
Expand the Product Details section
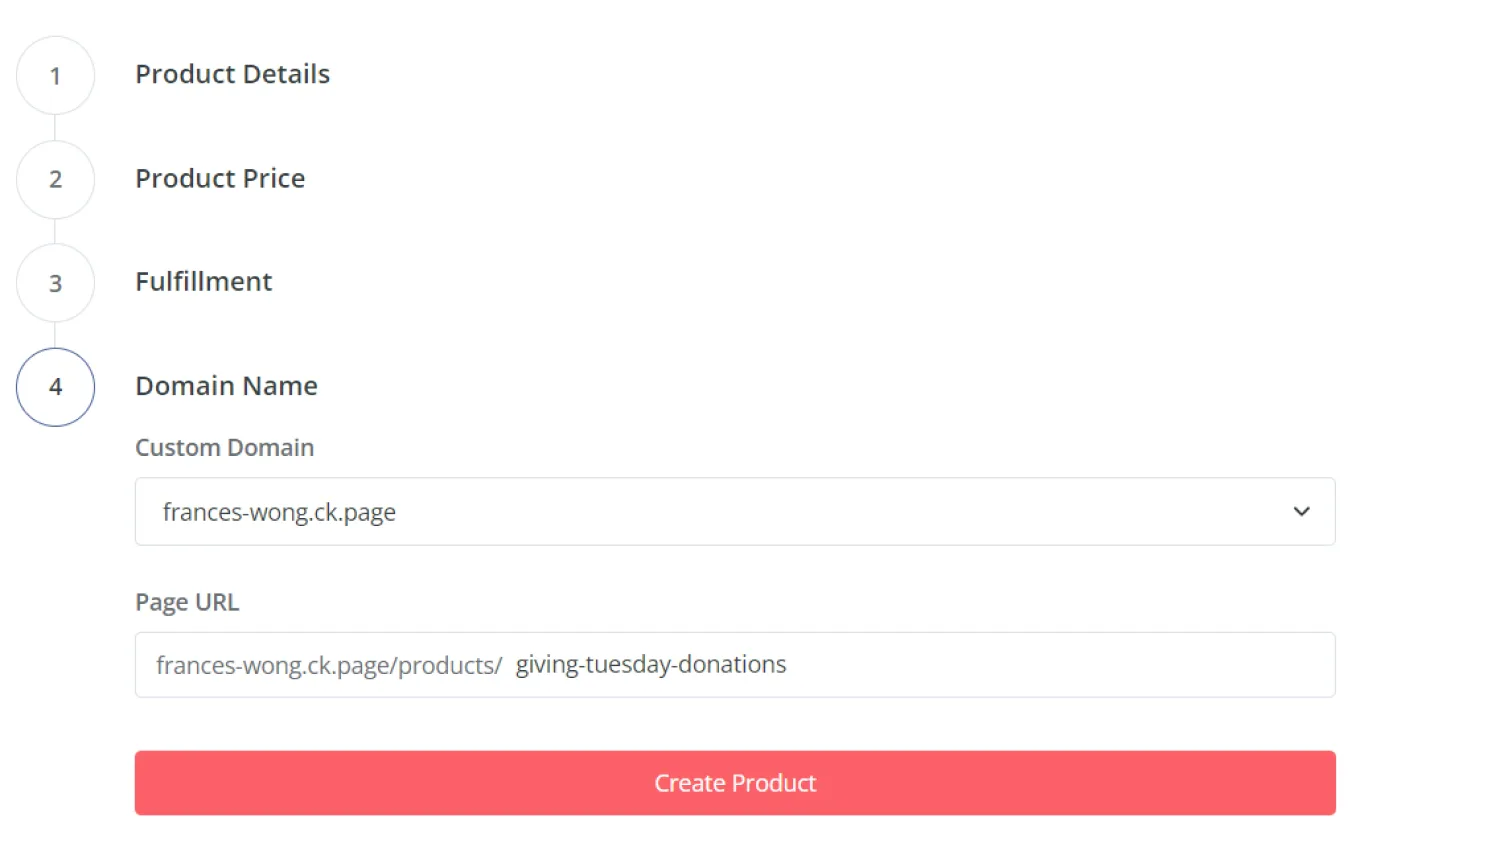pyautogui.click(x=232, y=74)
